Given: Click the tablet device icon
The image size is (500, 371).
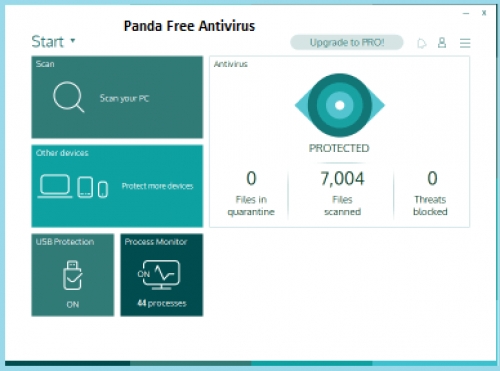Looking at the screenshot, I should [85, 187].
